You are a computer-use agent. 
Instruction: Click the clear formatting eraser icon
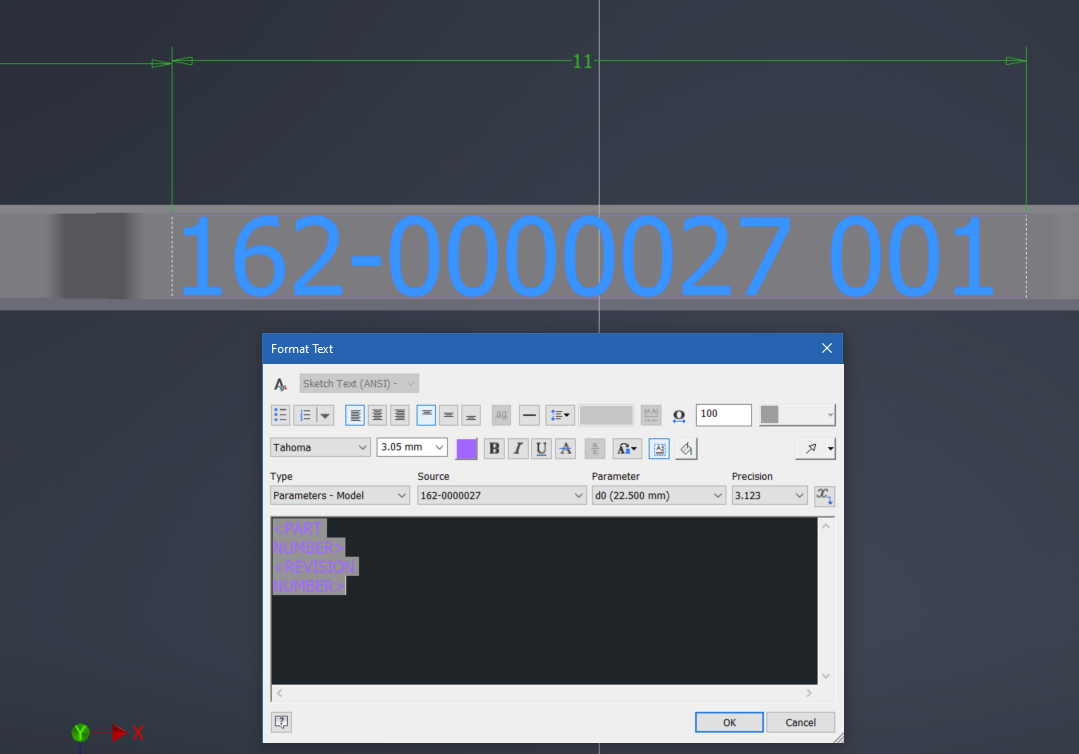click(686, 448)
